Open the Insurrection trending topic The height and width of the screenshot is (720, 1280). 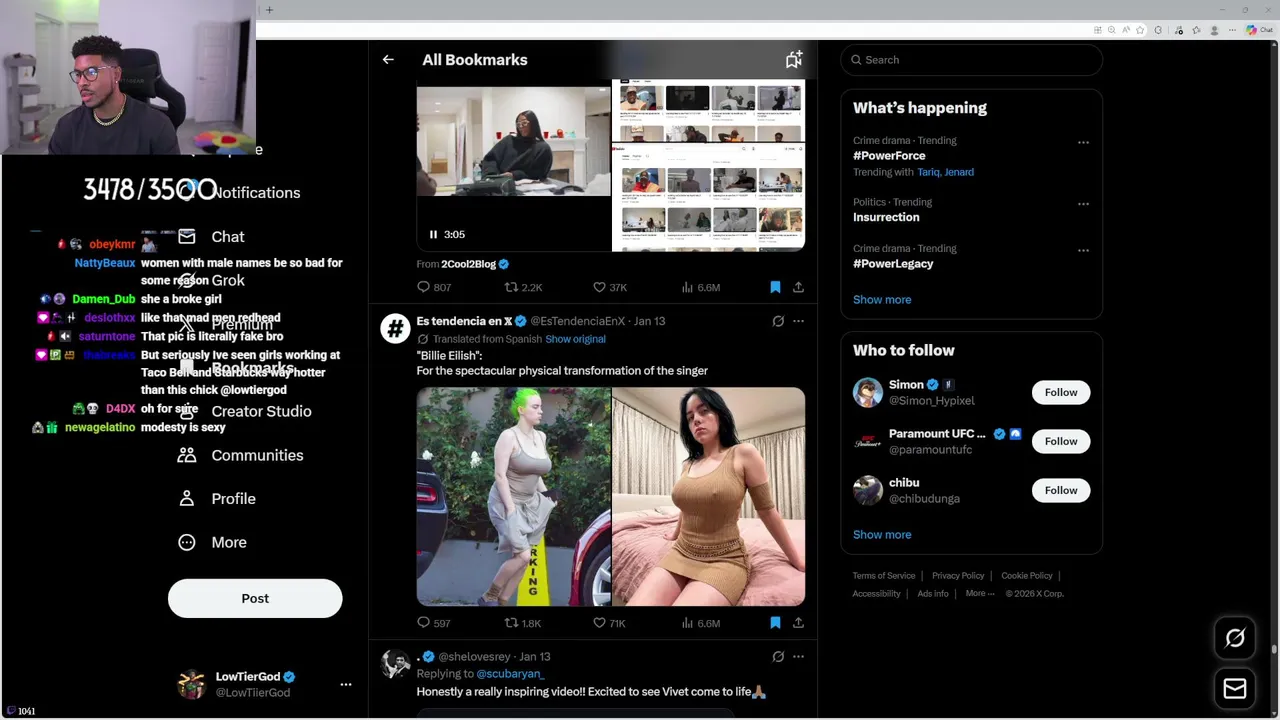click(x=886, y=217)
